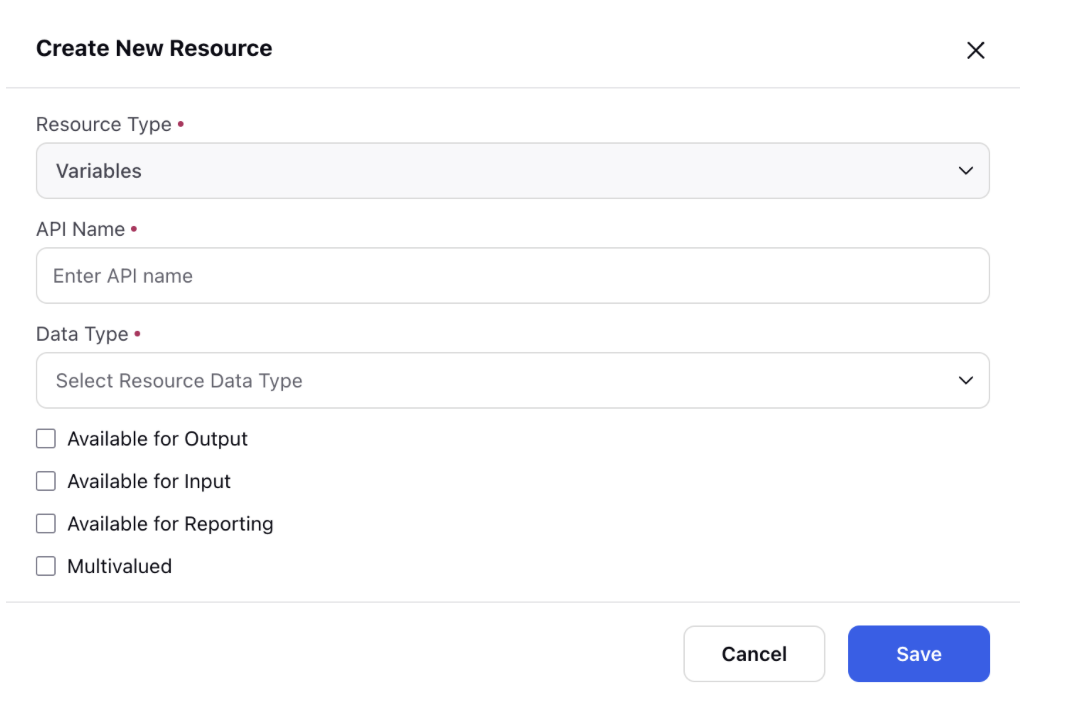Close the Create New Resource dialog
Image resolution: width=1072 pixels, height=728 pixels.
coord(975,50)
